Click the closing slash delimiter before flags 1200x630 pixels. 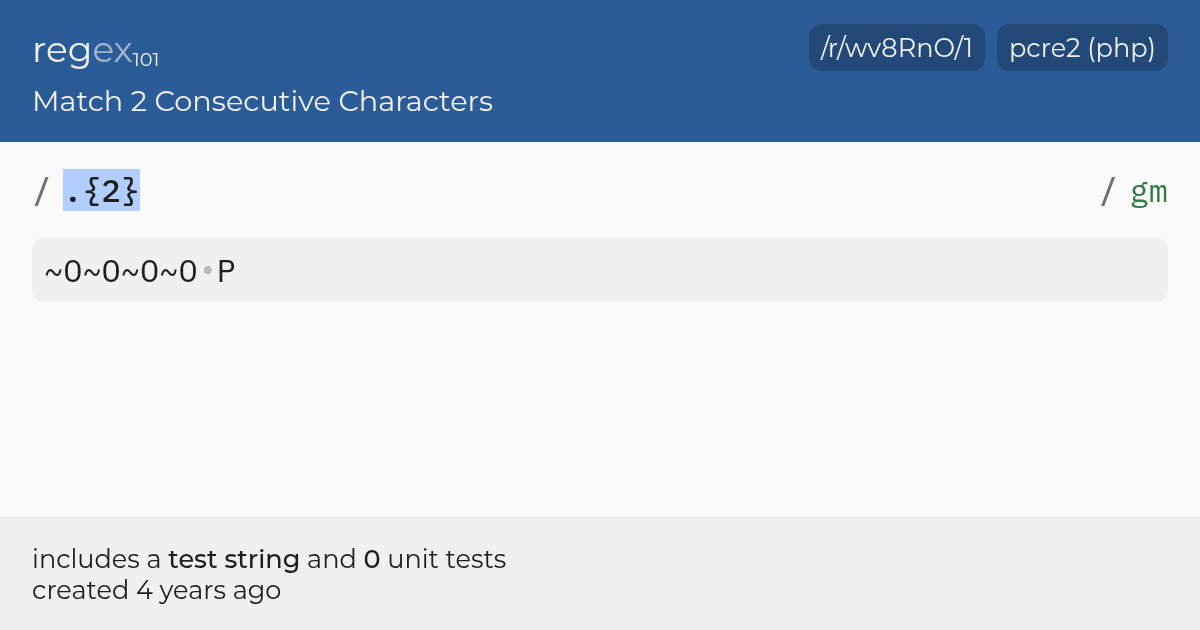(x=1108, y=190)
